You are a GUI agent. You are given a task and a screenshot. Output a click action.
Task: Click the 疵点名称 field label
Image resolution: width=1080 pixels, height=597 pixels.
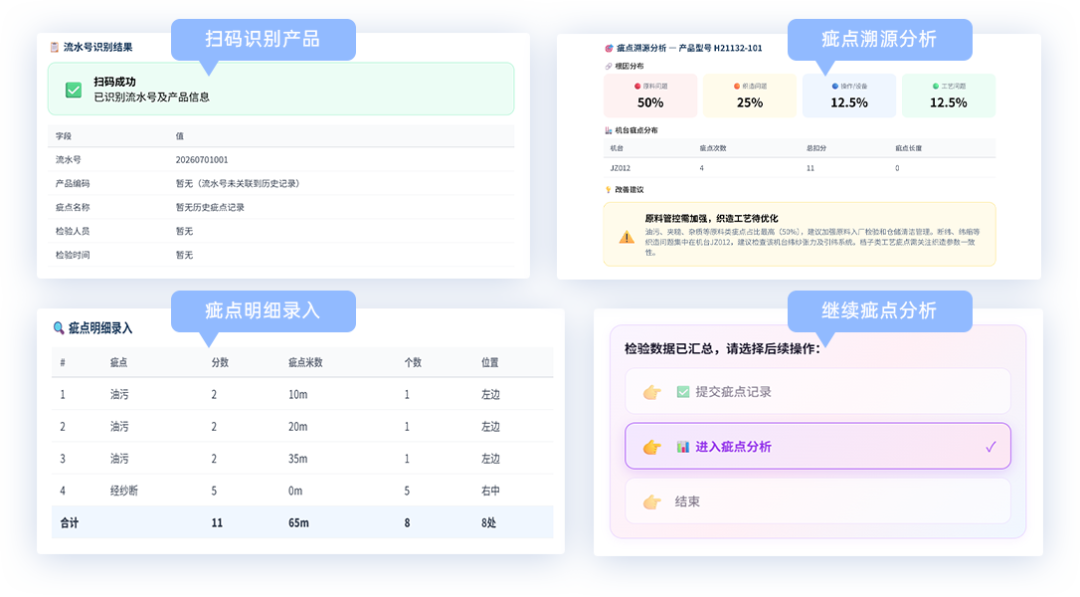tap(72, 207)
